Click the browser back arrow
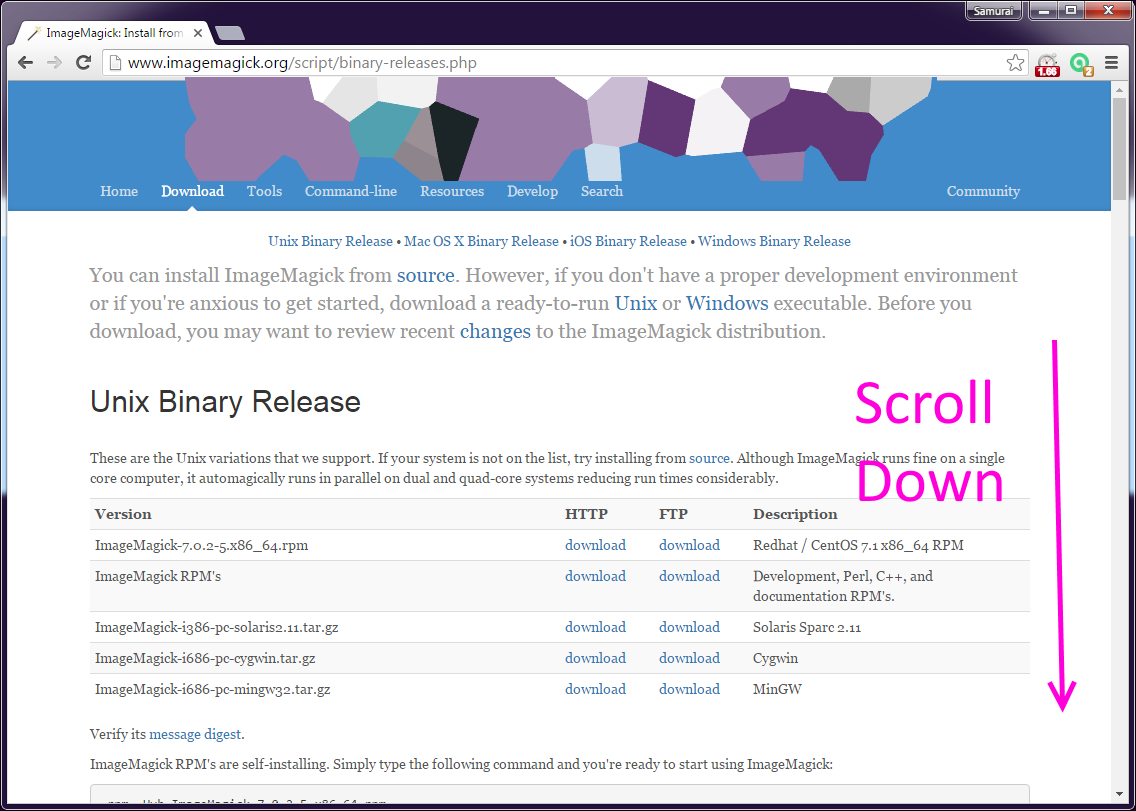Image resolution: width=1136 pixels, height=811 pixels. 26,62
